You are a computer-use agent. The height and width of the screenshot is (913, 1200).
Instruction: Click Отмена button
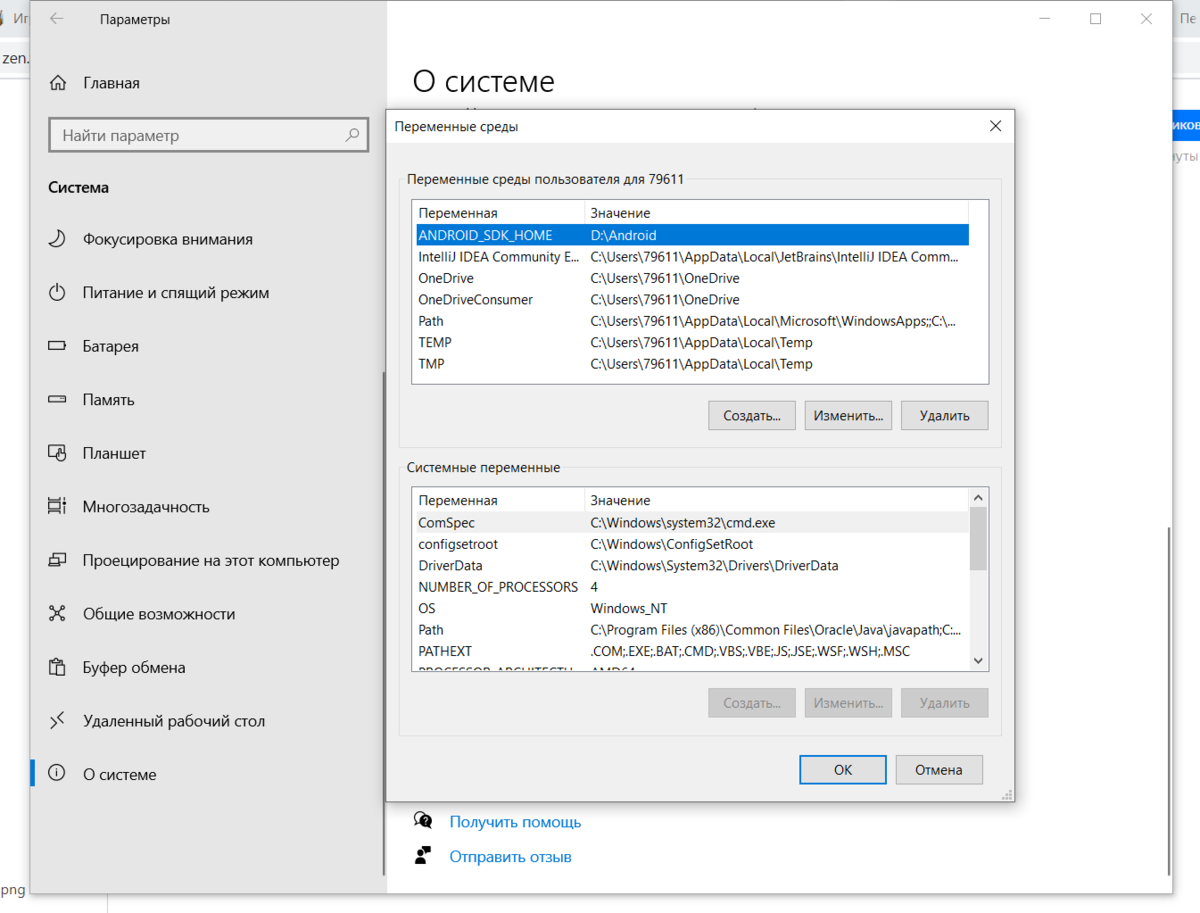(x=938, y=770)
